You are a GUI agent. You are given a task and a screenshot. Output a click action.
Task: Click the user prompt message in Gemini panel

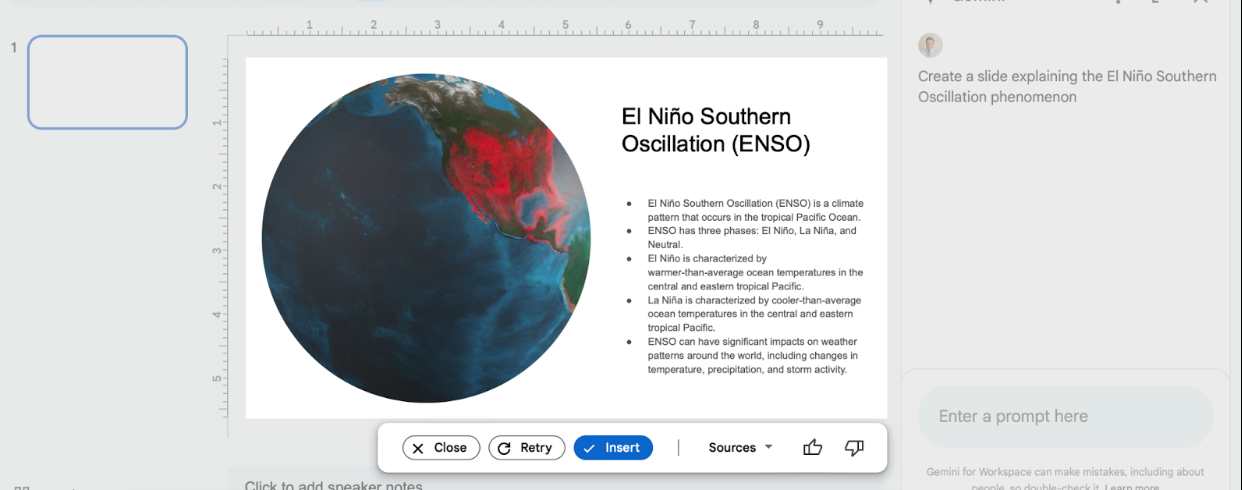[1067, 87]
